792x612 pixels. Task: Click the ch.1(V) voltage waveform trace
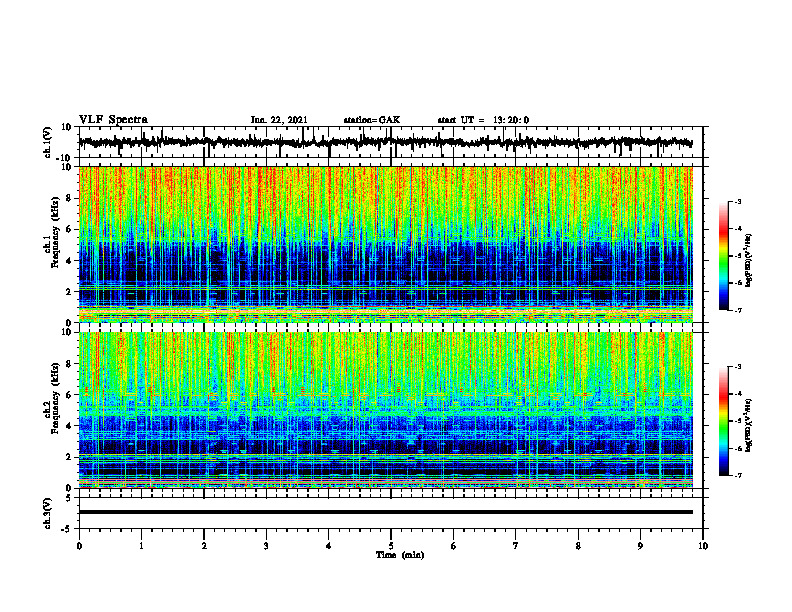pyautogui.click(x=385, y=142)
